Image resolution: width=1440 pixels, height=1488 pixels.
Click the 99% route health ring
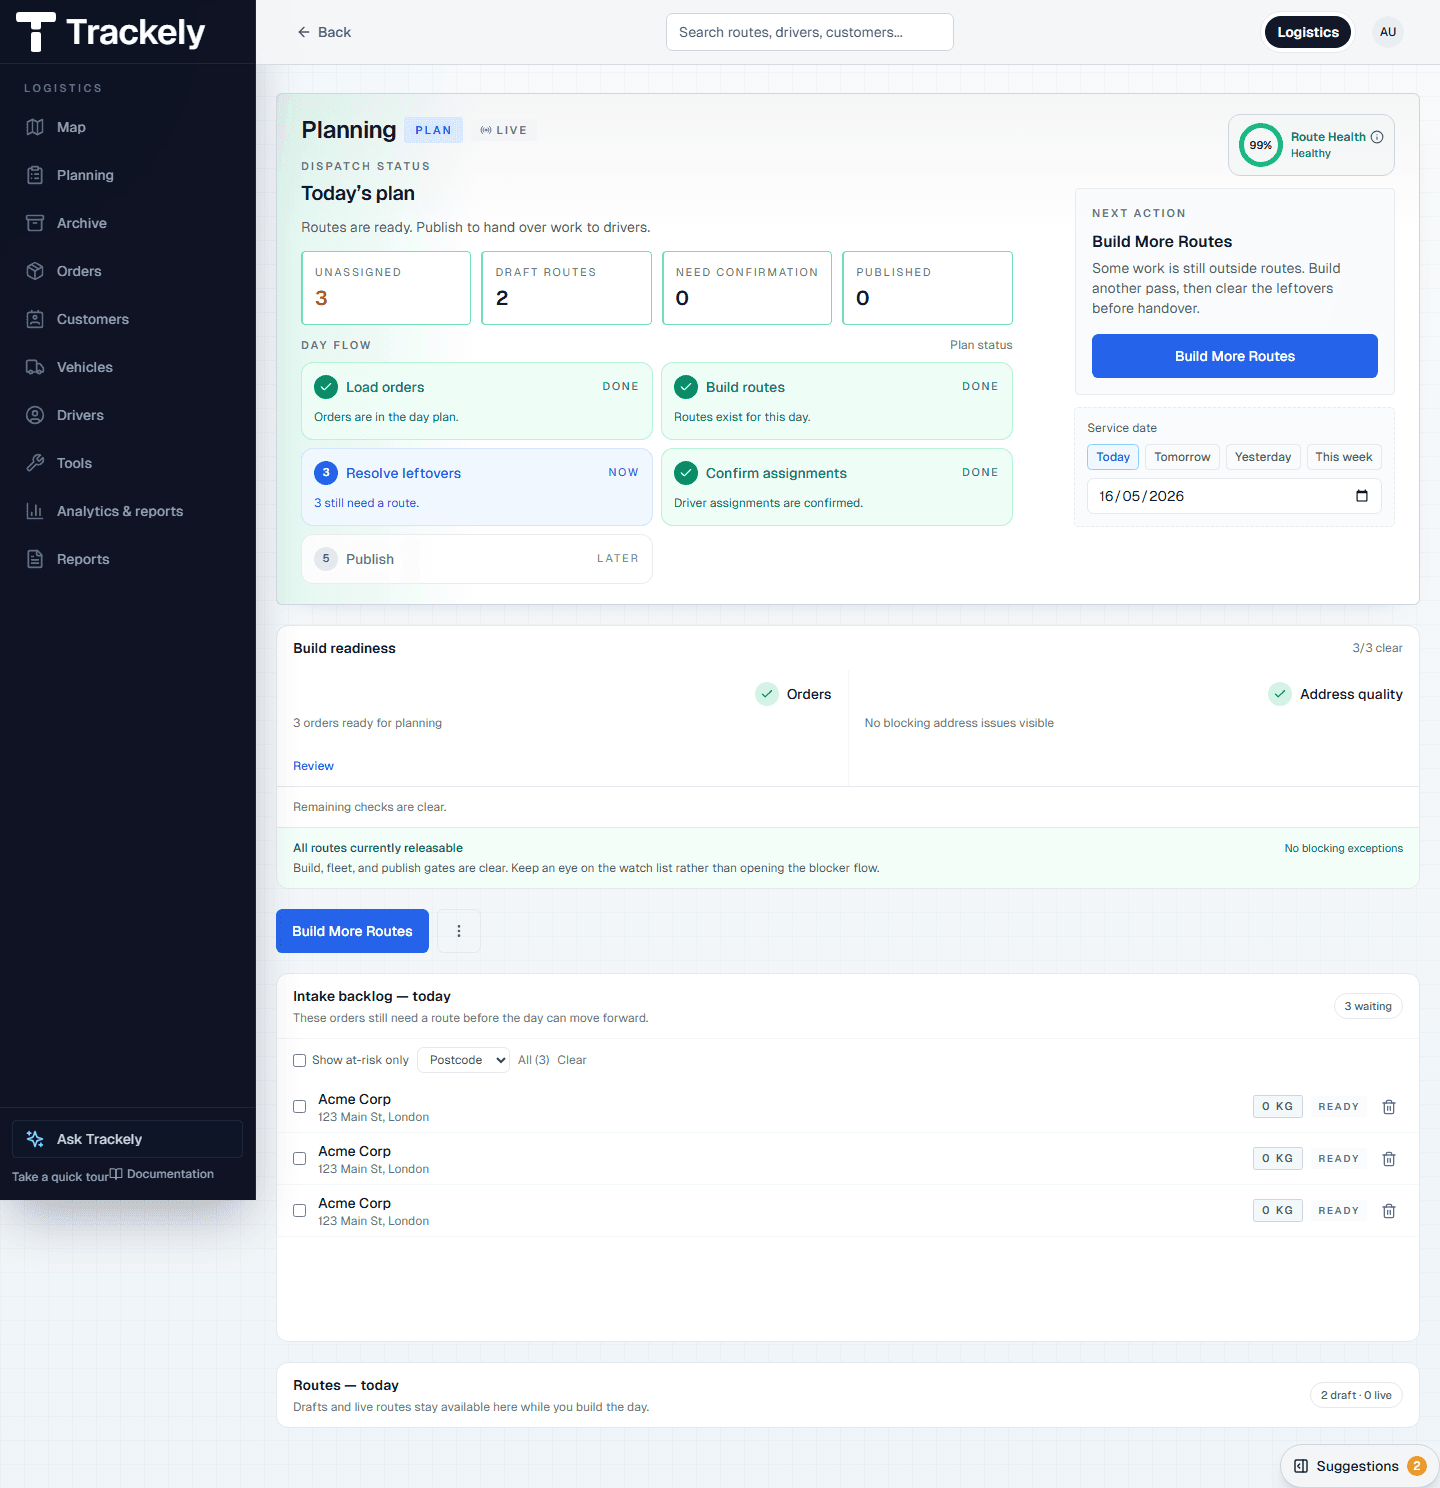[x=1261, y=145]
